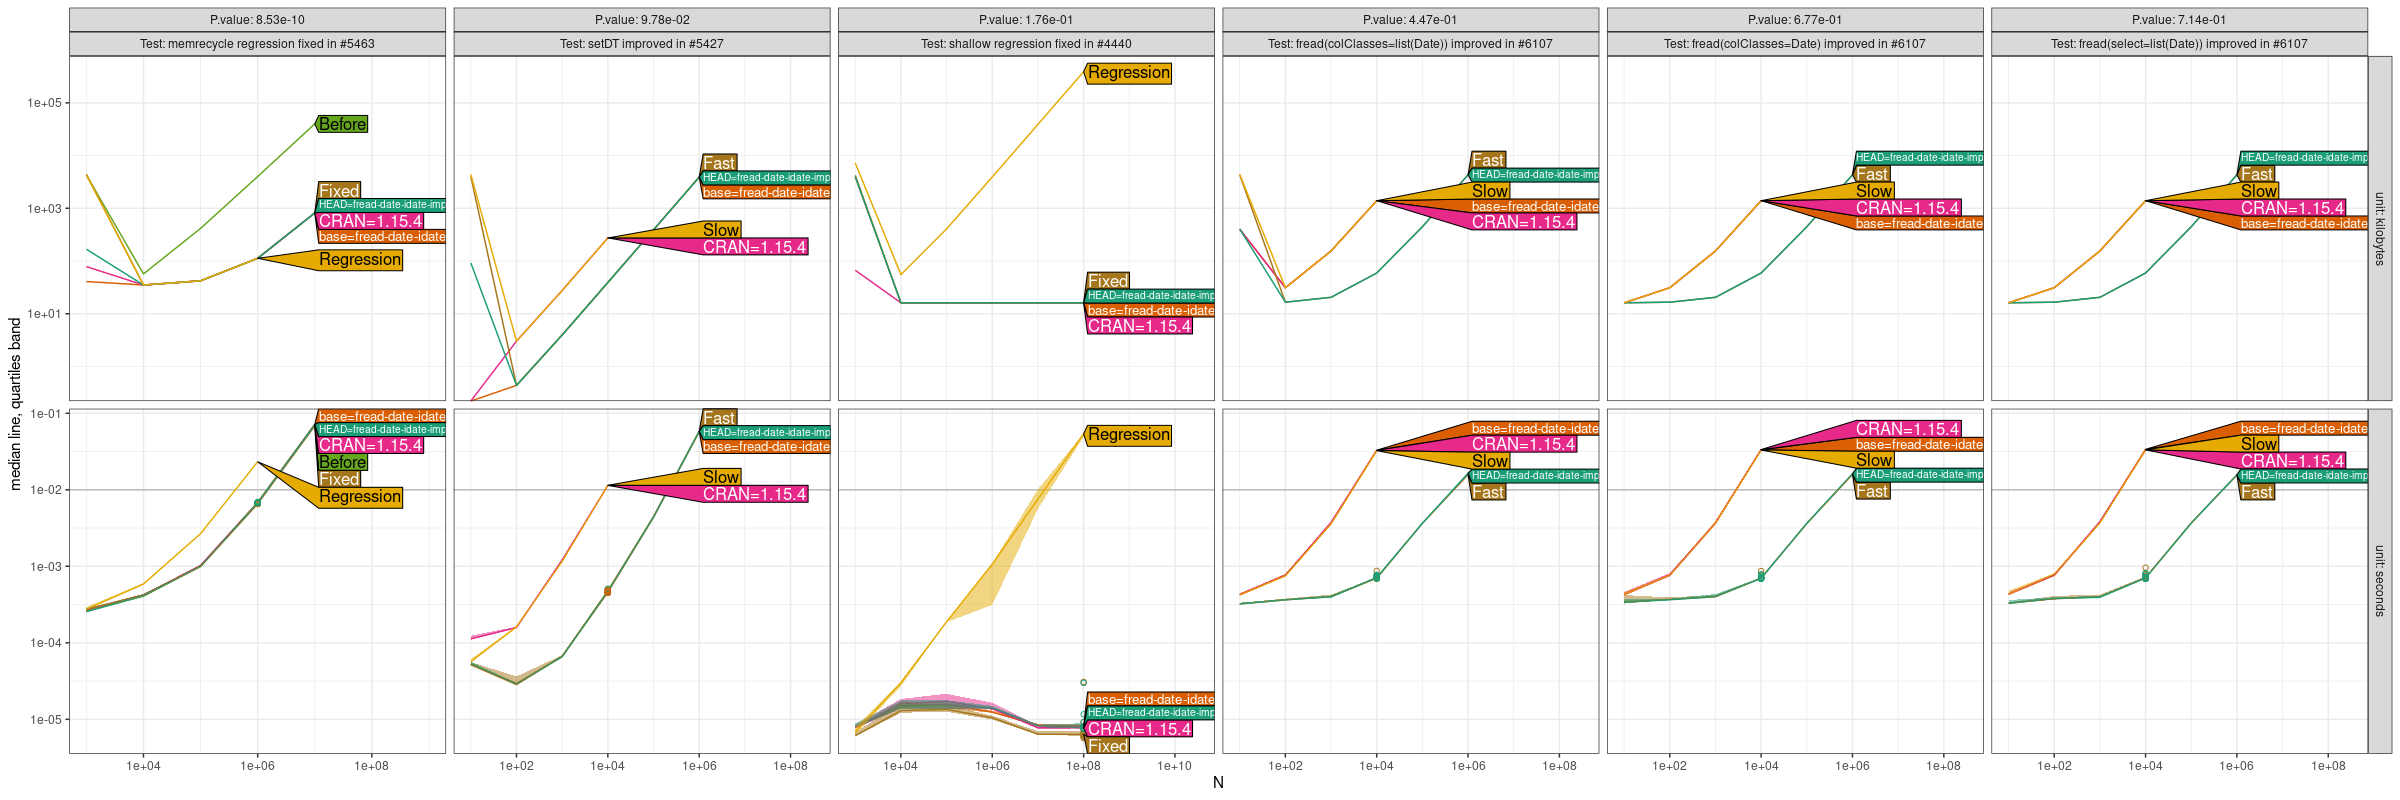Image resolution: width=2400 pixels, height=800 pixels.
Task: Click 'Fast' label in fread(select=list(Date)) seconds panel
Action: (x=2256, y=492)
